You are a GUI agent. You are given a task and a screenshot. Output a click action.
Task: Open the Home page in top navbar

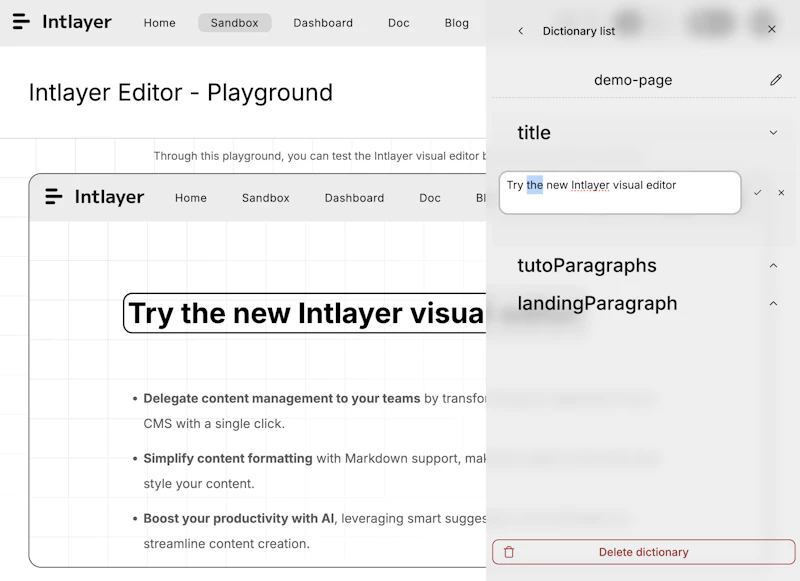point(160,23)
